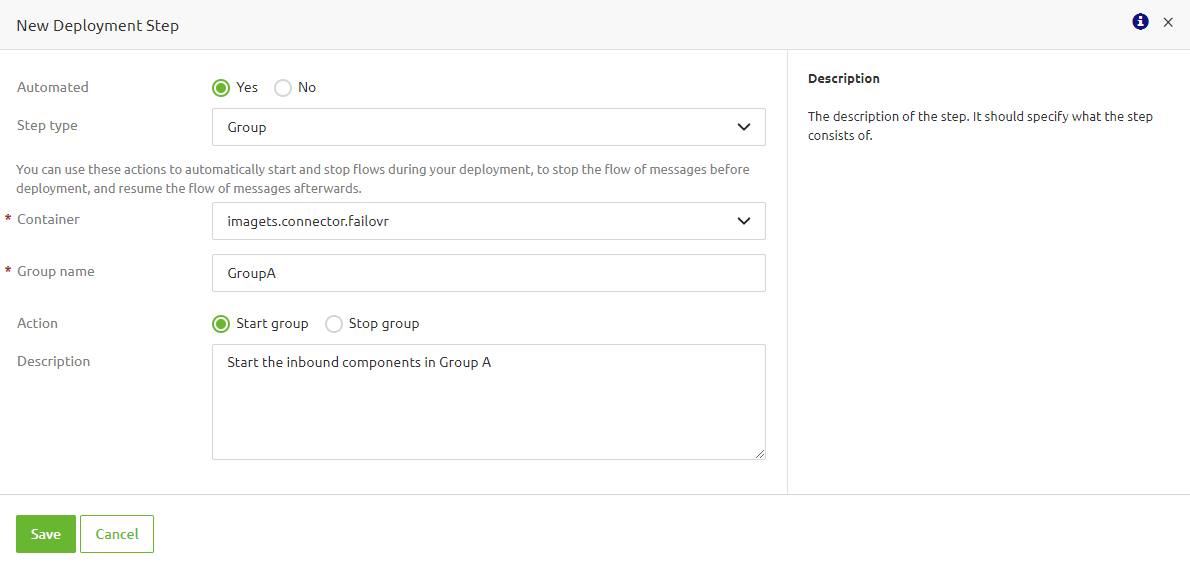Open the Container dropdown

(488, 221)
